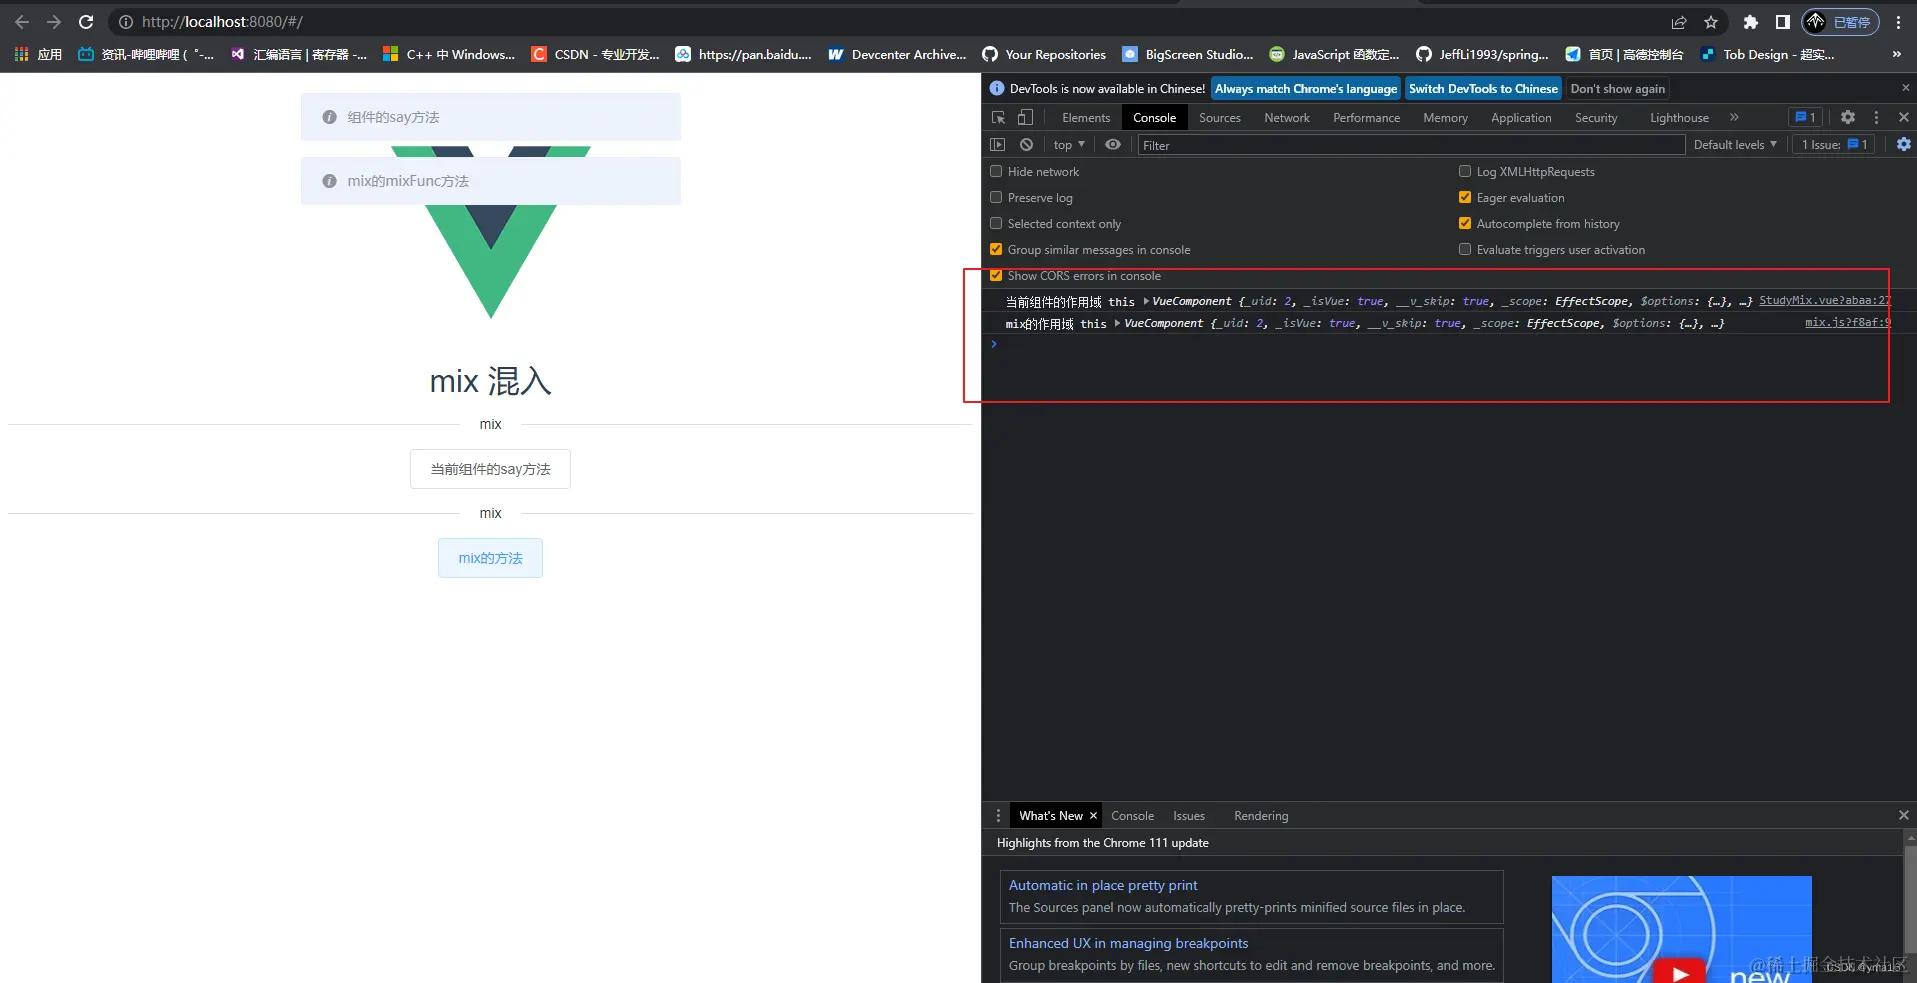Open the top context dropdown
This screenshot has height=983, width=1917.
click(1069, 145)
